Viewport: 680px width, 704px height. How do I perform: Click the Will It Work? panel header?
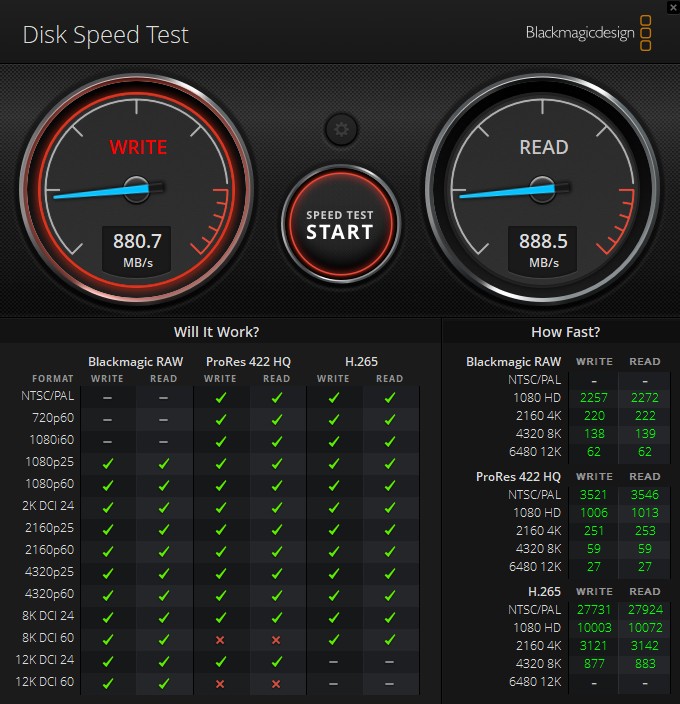coord(216,332)
